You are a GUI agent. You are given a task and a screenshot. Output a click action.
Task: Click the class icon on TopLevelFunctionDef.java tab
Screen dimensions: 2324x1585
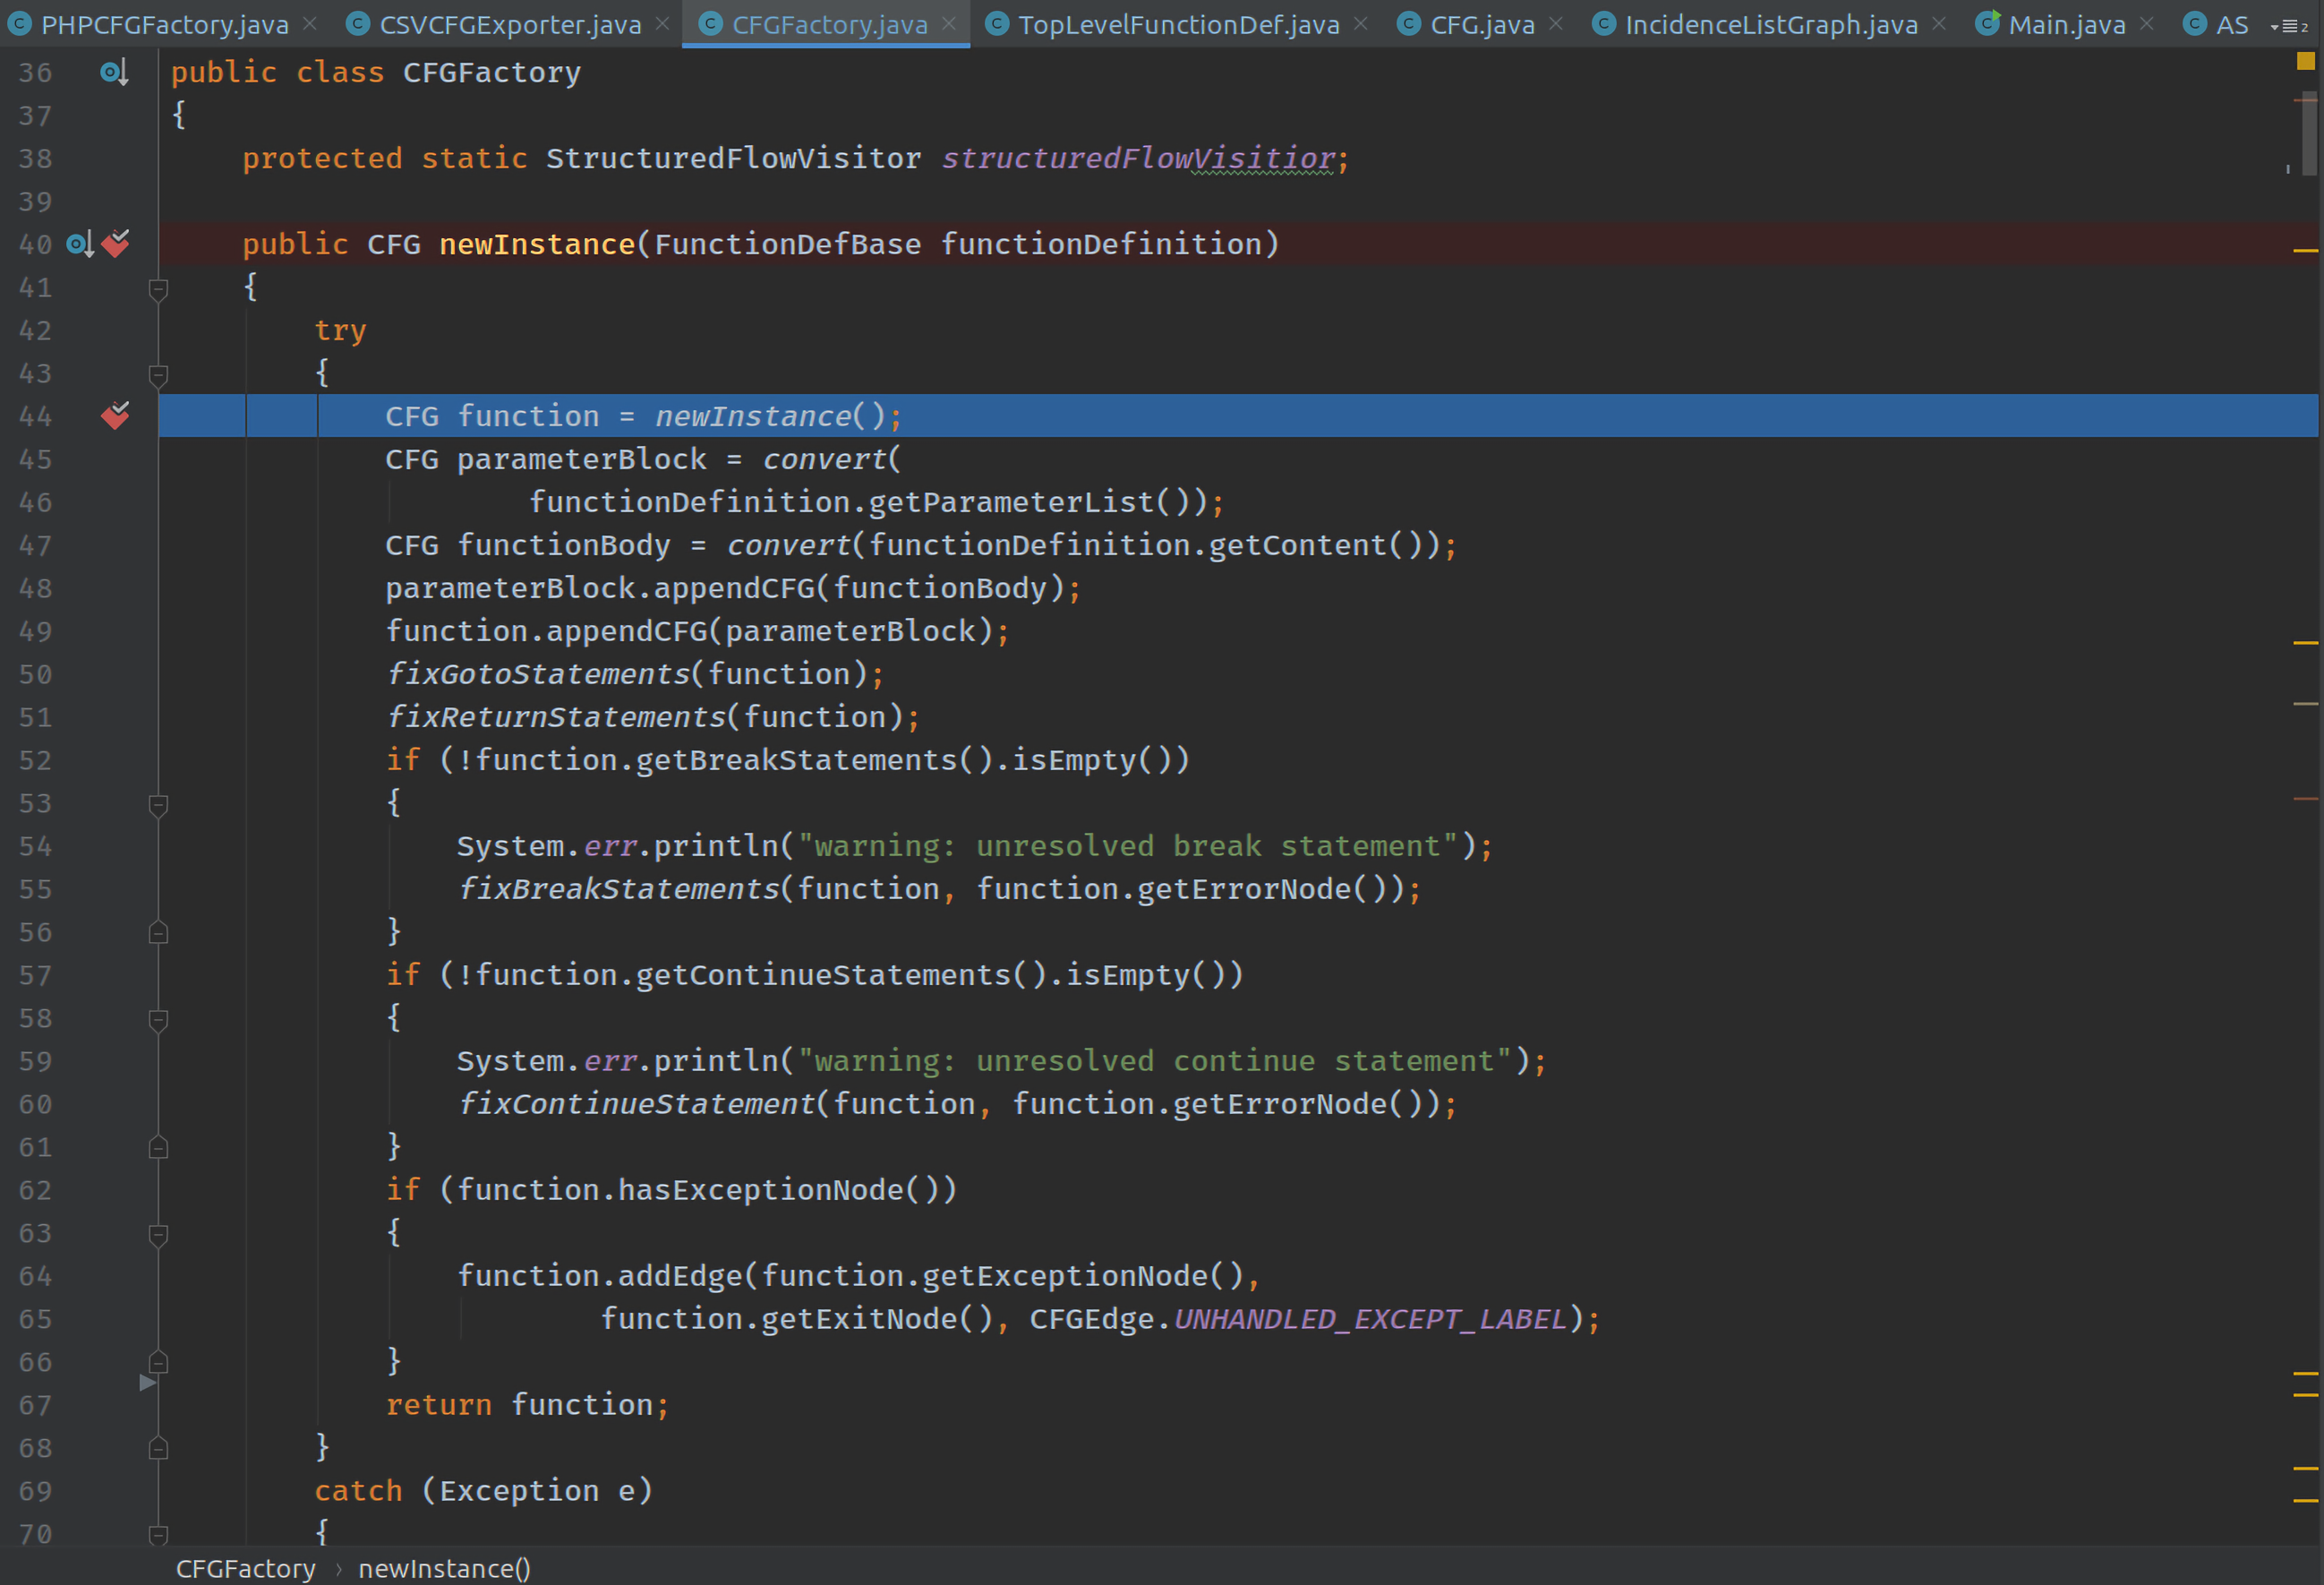[996, 24]
